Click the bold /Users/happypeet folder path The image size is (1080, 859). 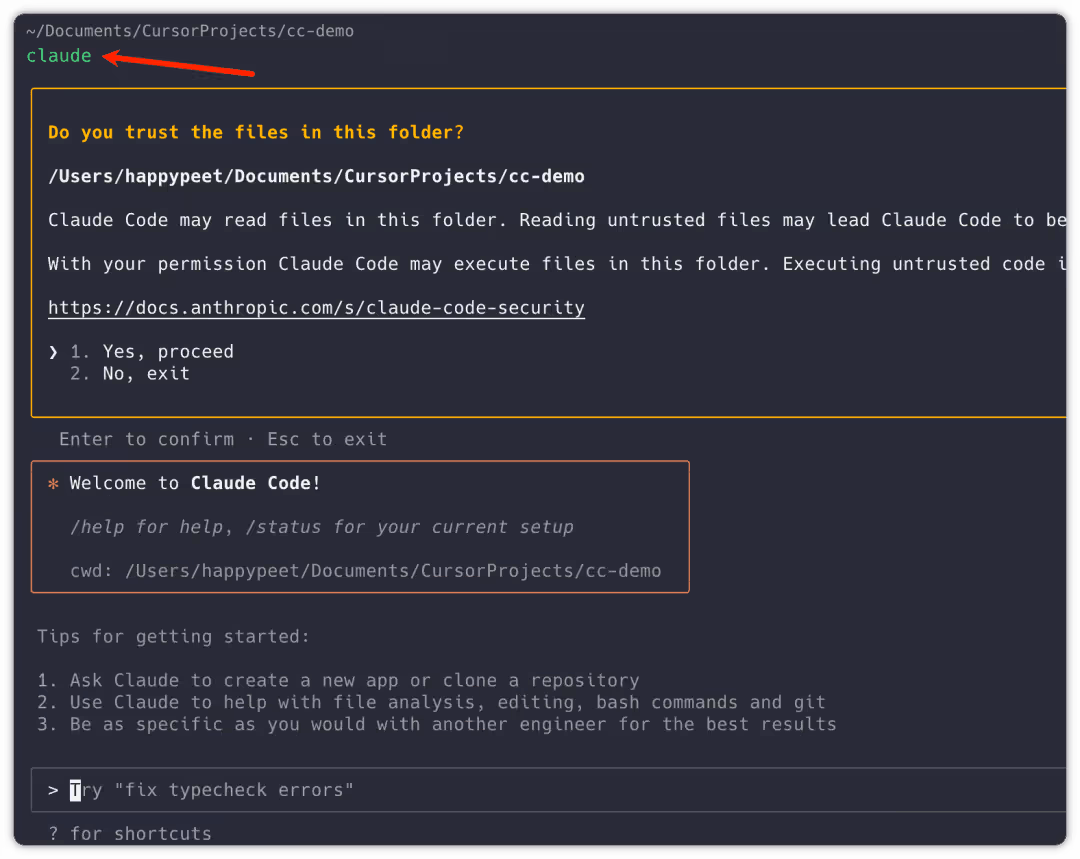(316, 176)
